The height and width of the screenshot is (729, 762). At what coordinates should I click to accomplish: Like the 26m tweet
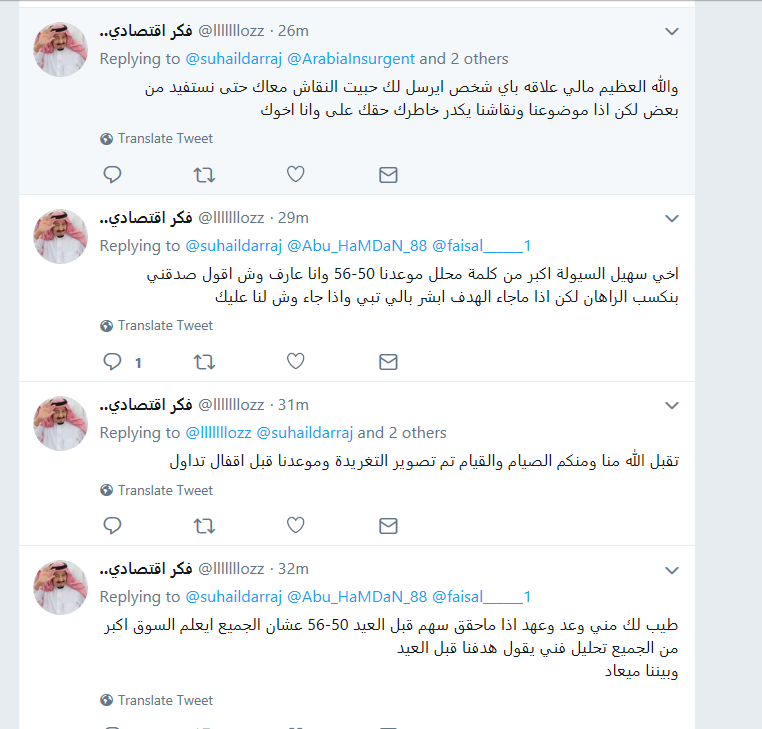coord(295,174)
